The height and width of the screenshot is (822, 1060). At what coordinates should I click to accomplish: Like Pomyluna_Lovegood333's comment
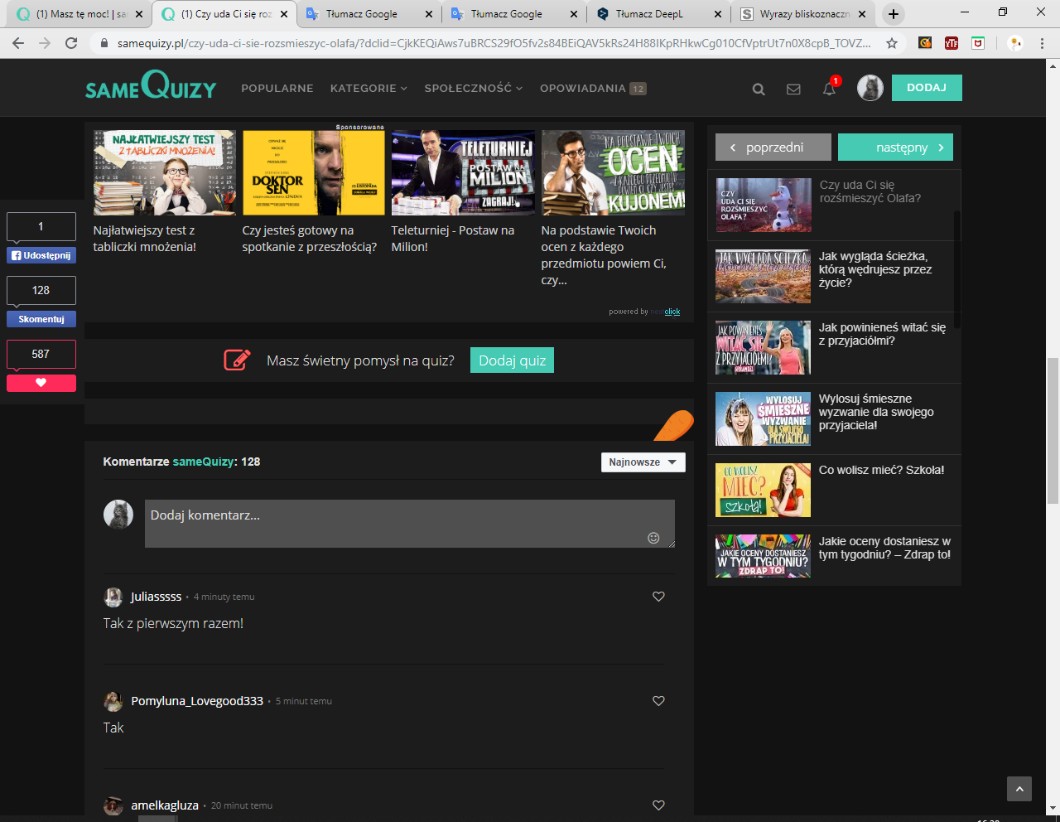coord(658,701)
